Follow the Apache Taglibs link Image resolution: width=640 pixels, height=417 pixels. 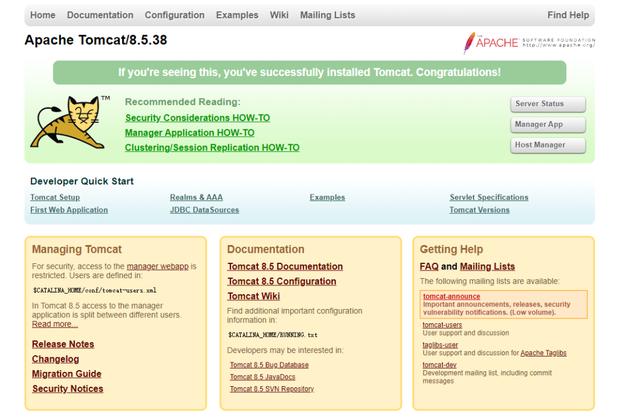coord(543,353)
